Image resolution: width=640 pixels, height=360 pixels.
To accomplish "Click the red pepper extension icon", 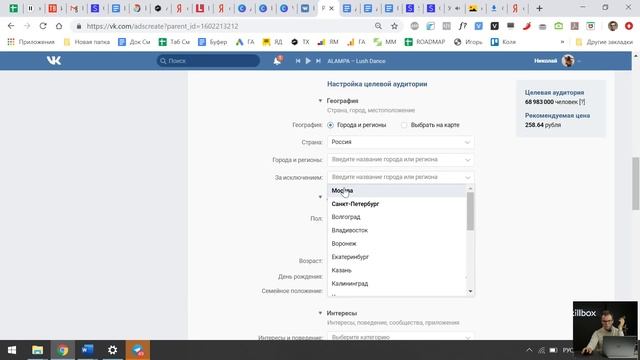I will [x=527, y=26].
